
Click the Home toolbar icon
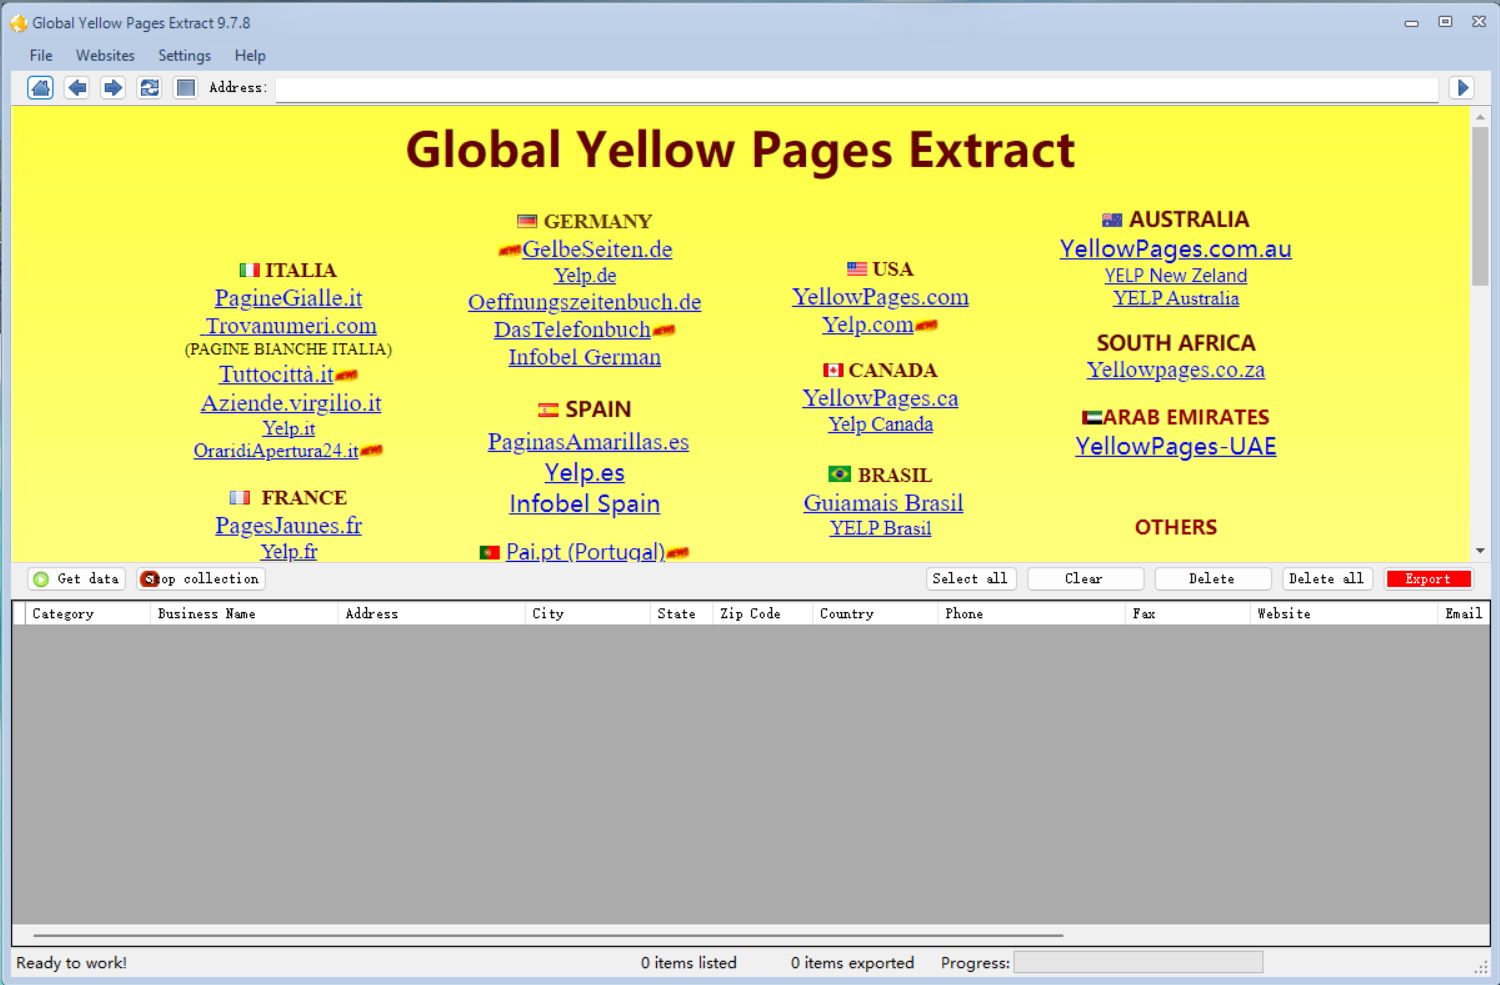(40, 88)
